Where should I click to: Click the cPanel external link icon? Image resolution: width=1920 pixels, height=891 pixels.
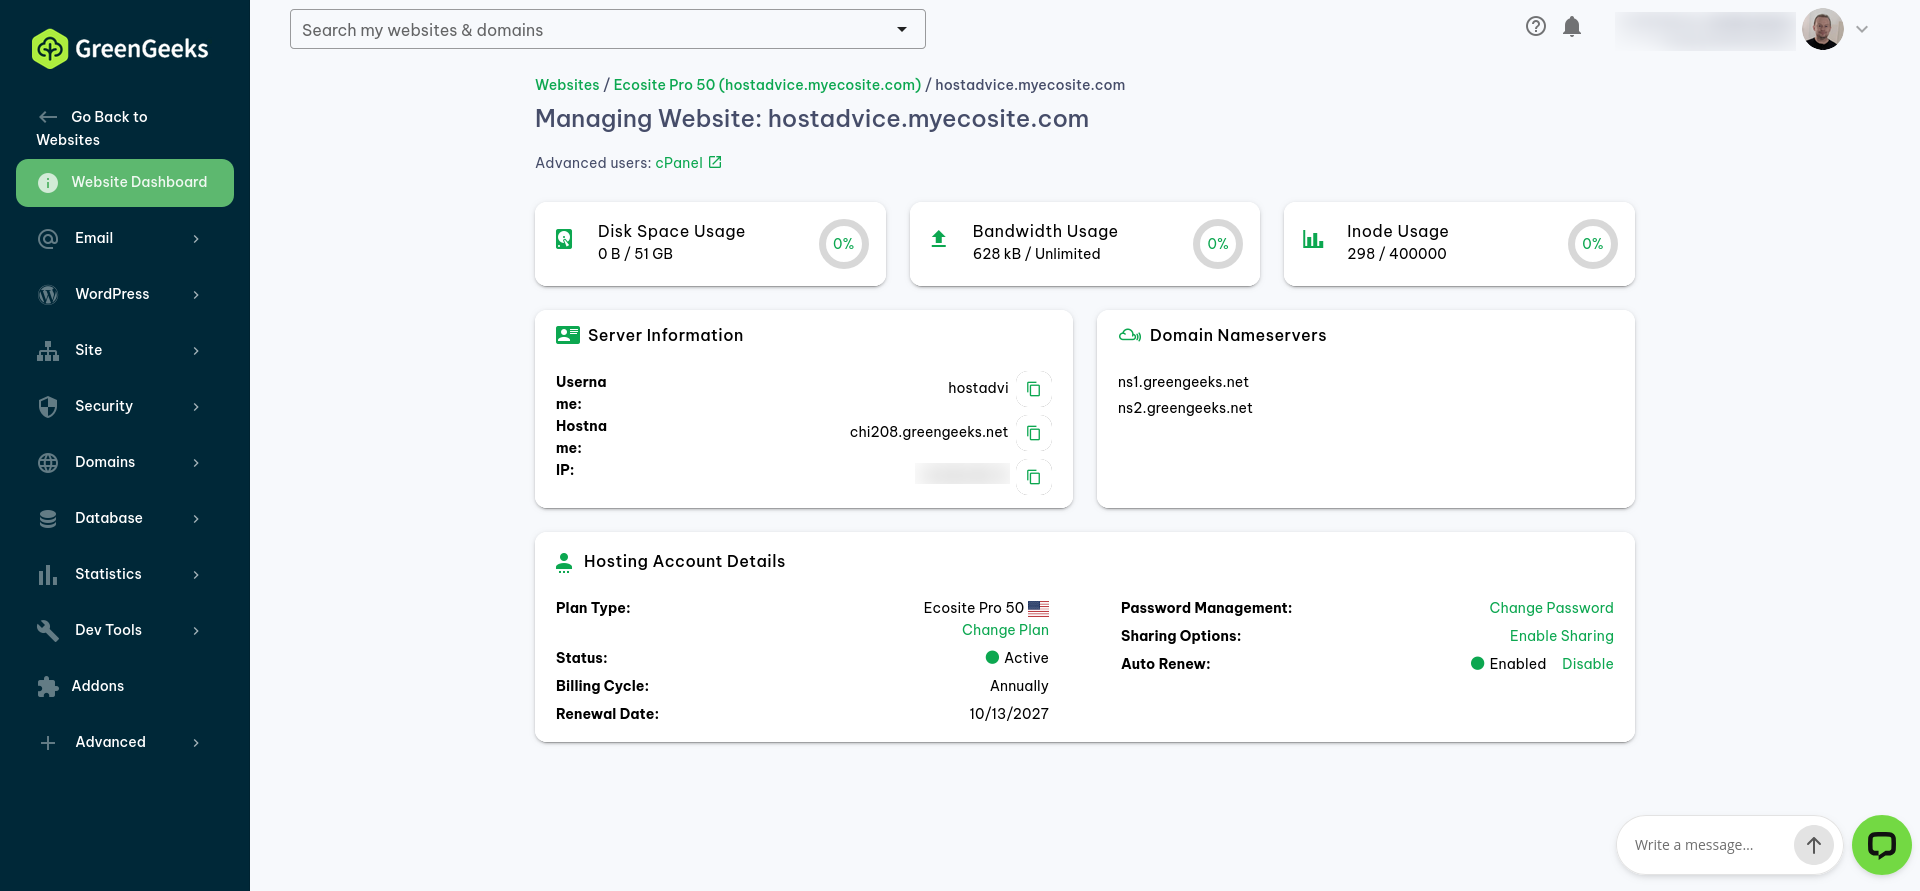tap(715, 162)
